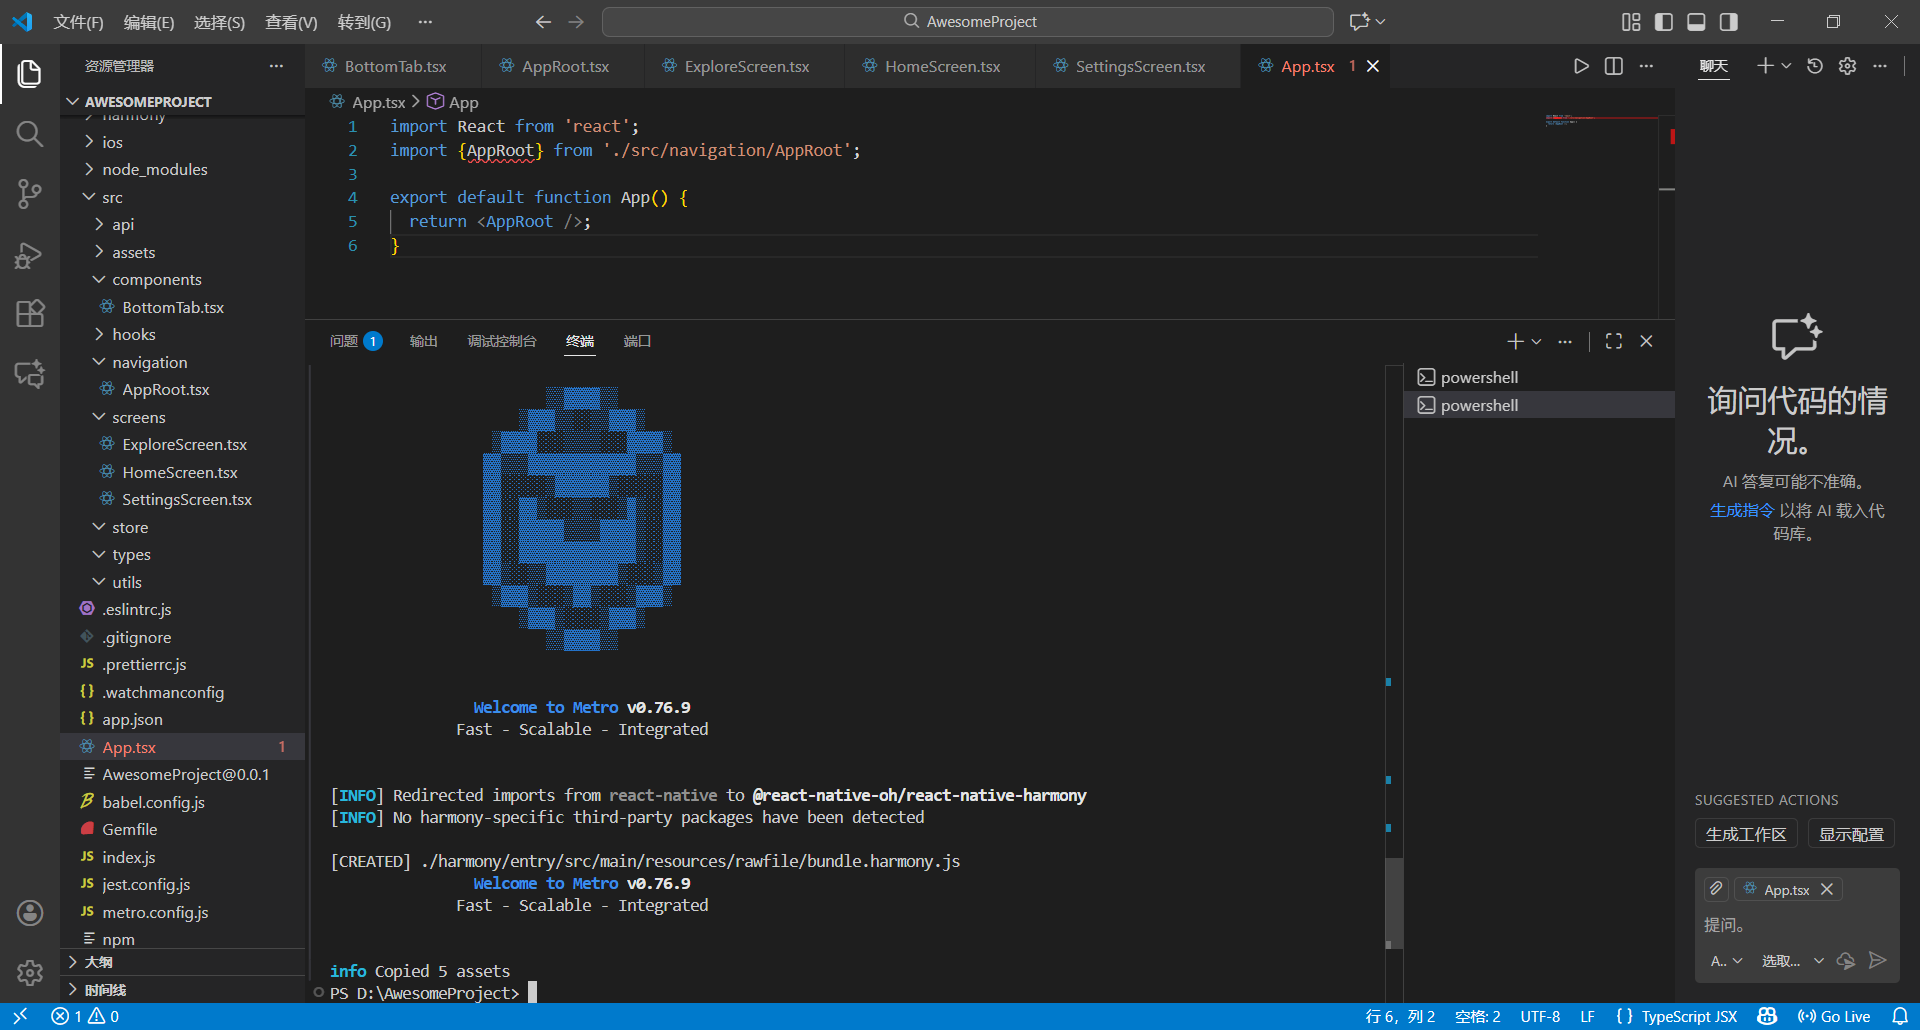Open the 查看 menu
Screen dimensions: 1920x1030
291,21
